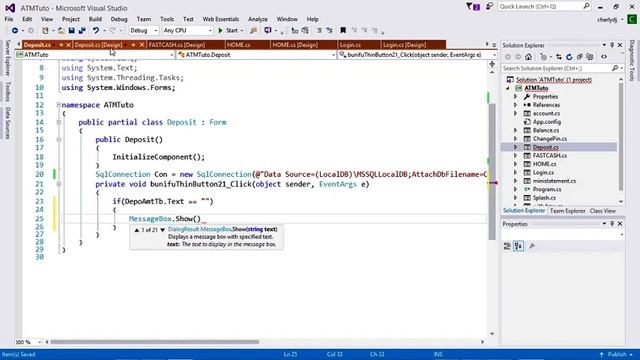Click the split editor plus icon above scrollbar

492,64
